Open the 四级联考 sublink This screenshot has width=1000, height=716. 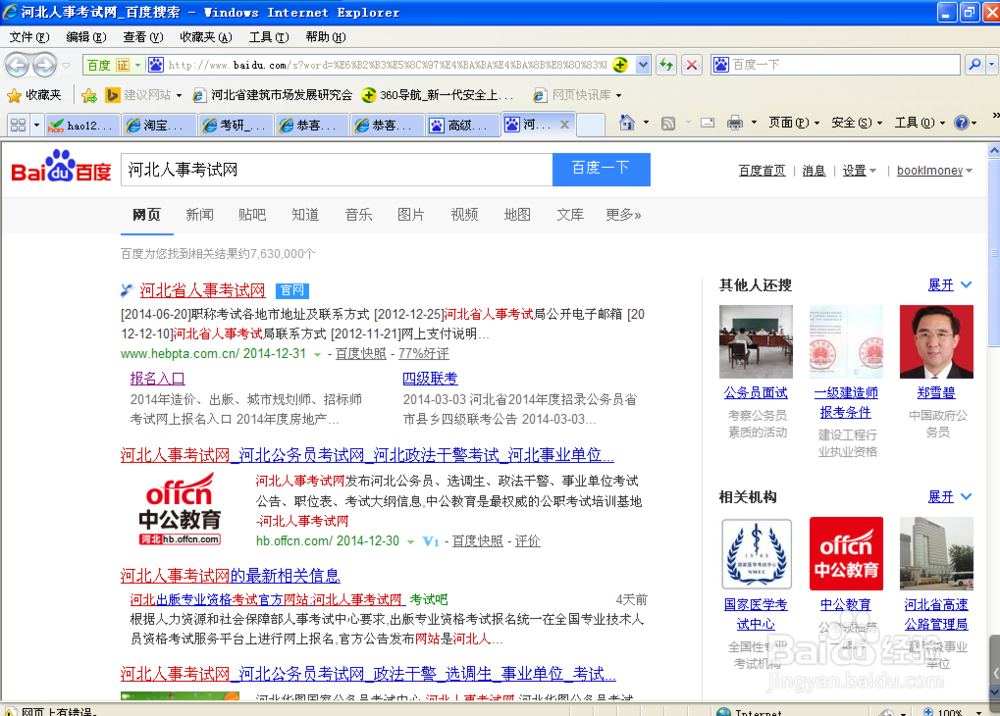click(x=430, y=379)
